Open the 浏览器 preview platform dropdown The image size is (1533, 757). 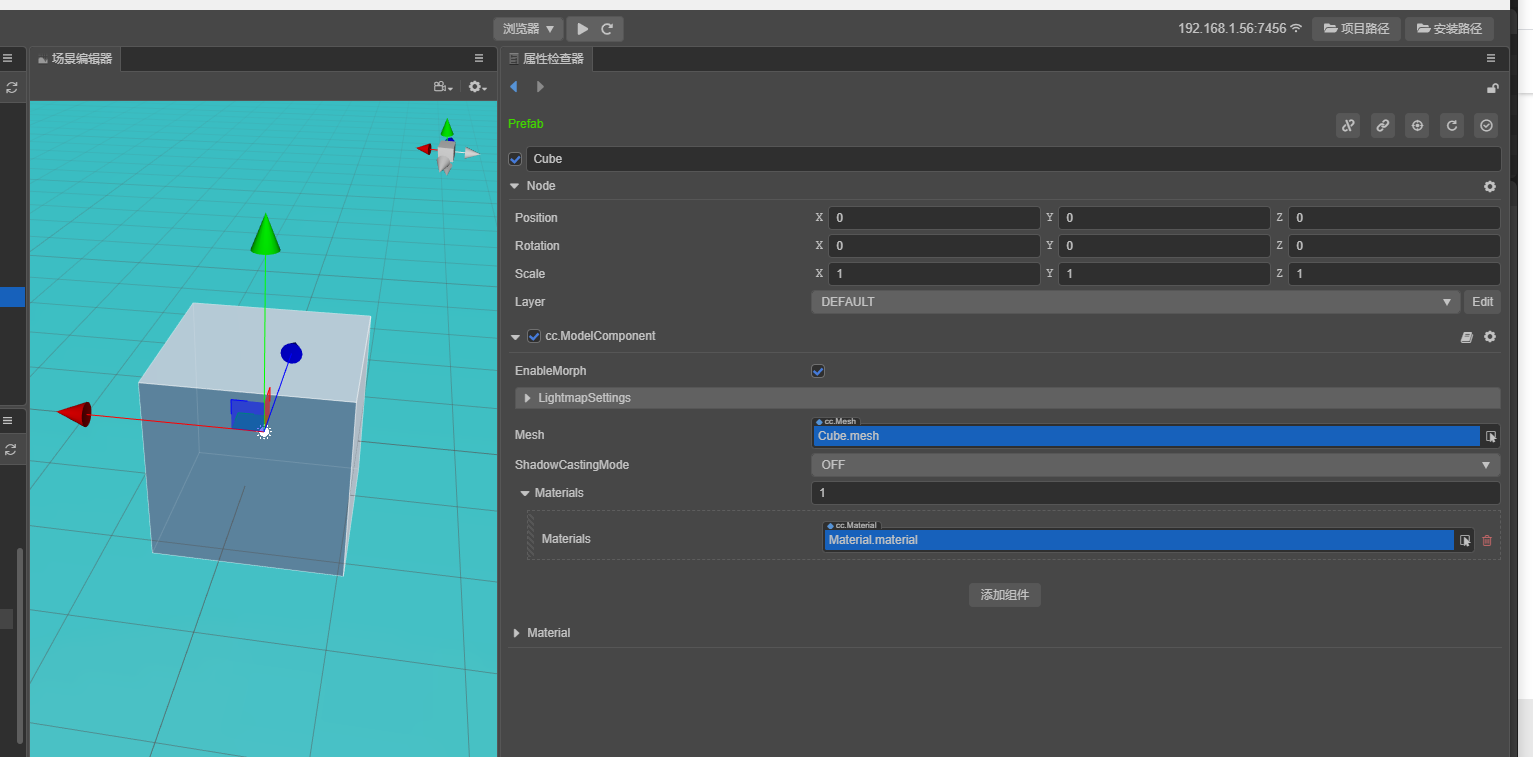click(528, 29)
